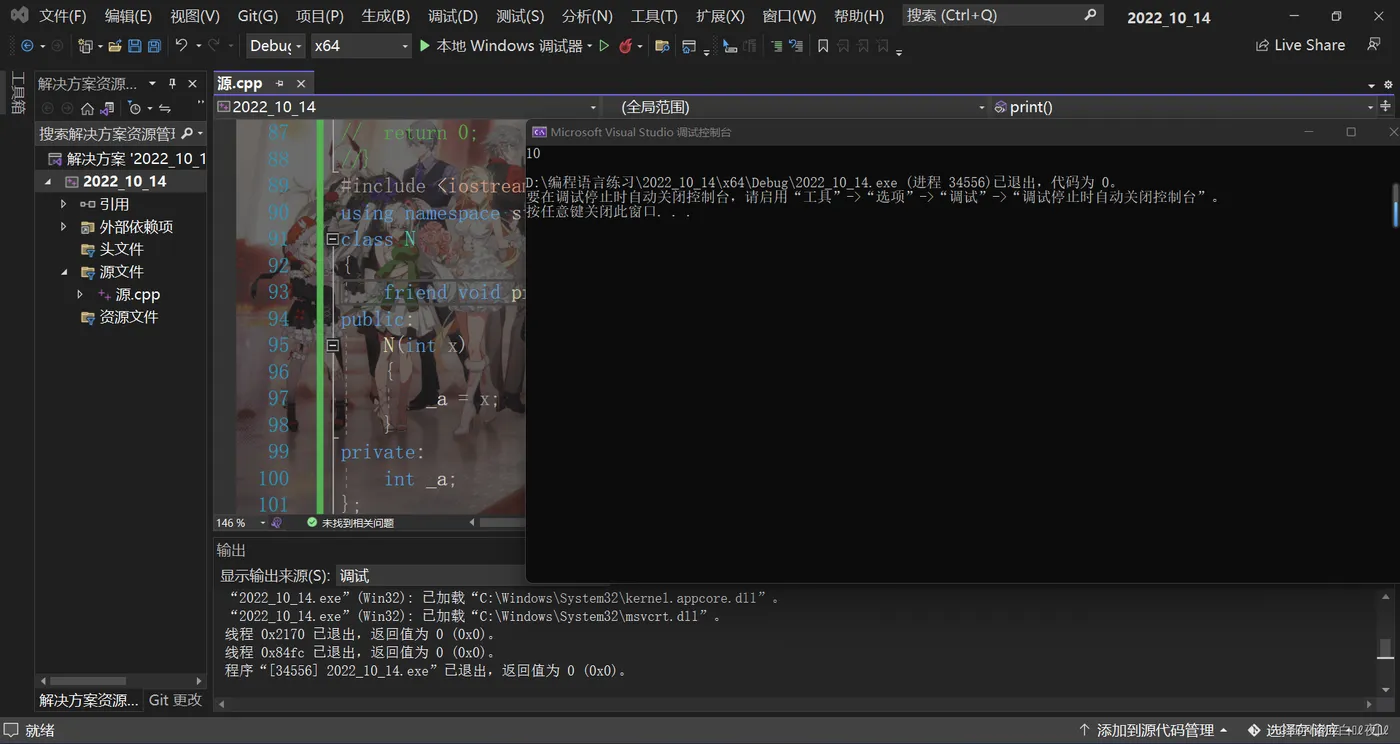Start debugging with 本地 Windows 调试器

click(x=500, y=46)
